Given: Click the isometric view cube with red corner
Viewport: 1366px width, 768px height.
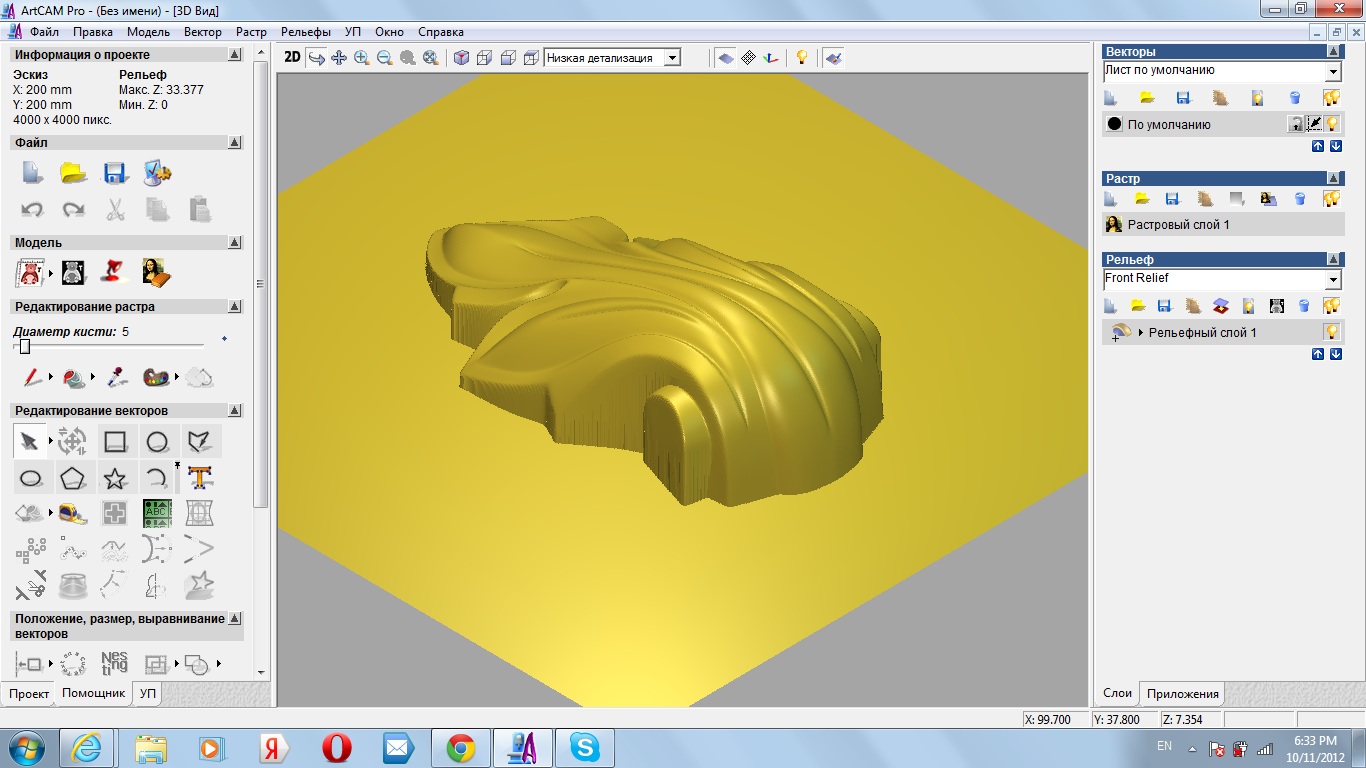Looking at the screenshot, I should click(x=461, y=58).
